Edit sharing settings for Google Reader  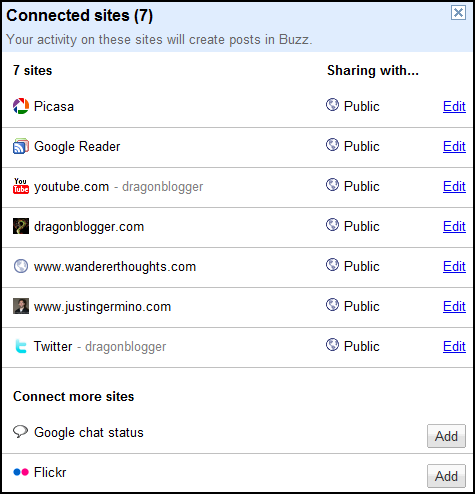click(454, 146)
